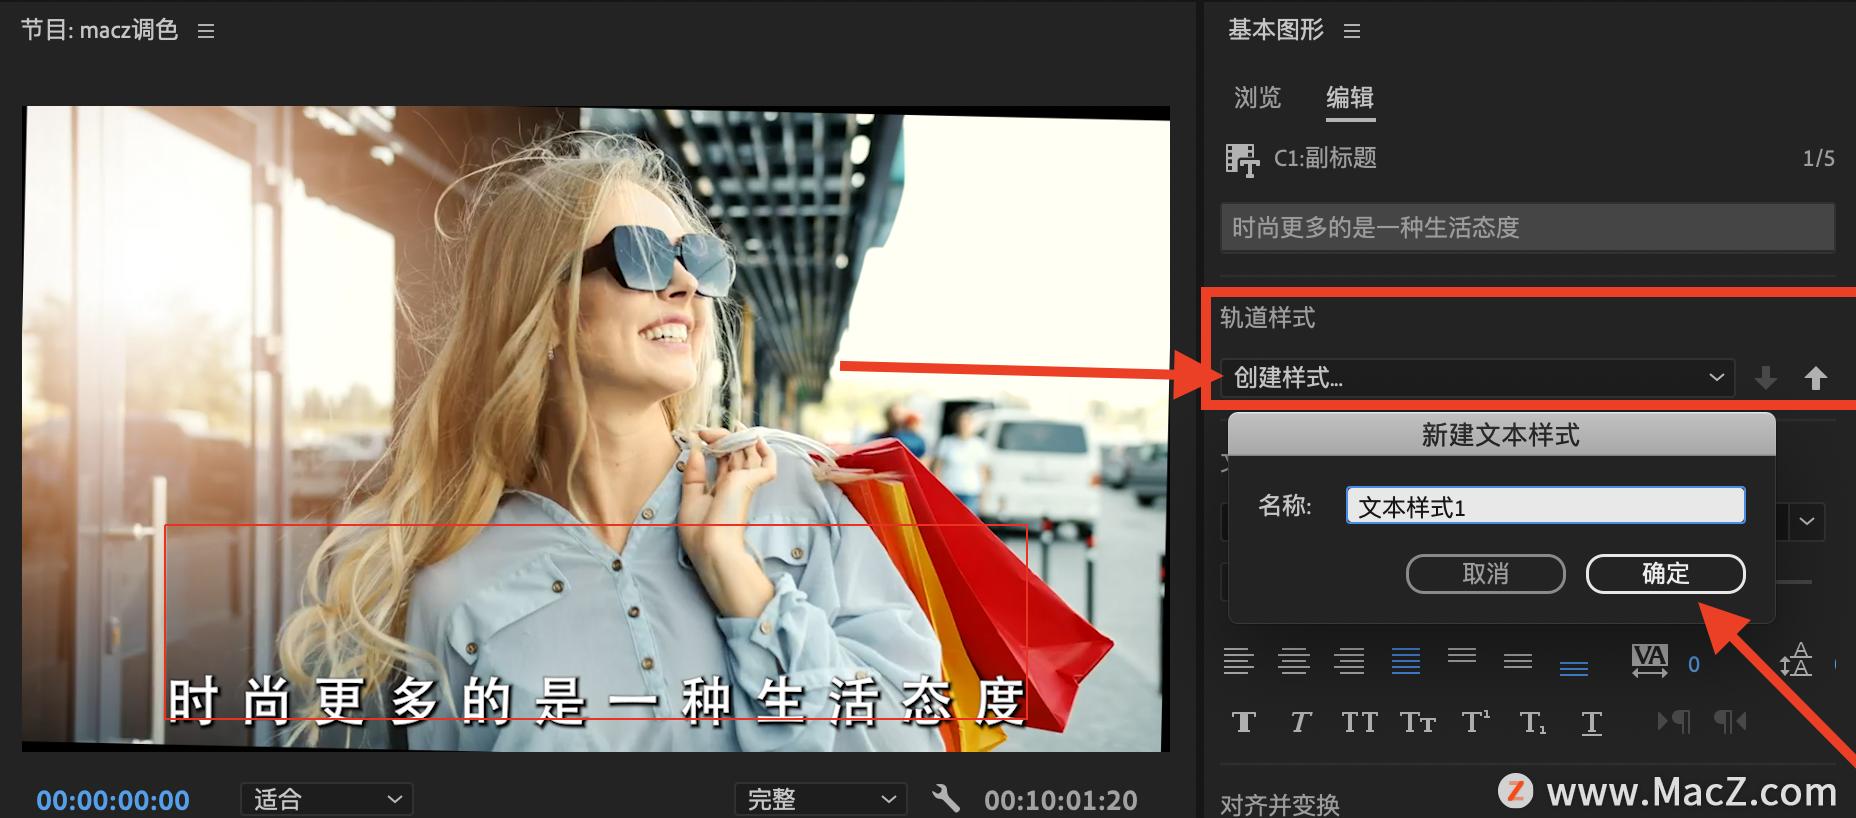Click the duration timecode 00:10:01:20
The image size is (1856, 818).
[x=1061, y=800]
